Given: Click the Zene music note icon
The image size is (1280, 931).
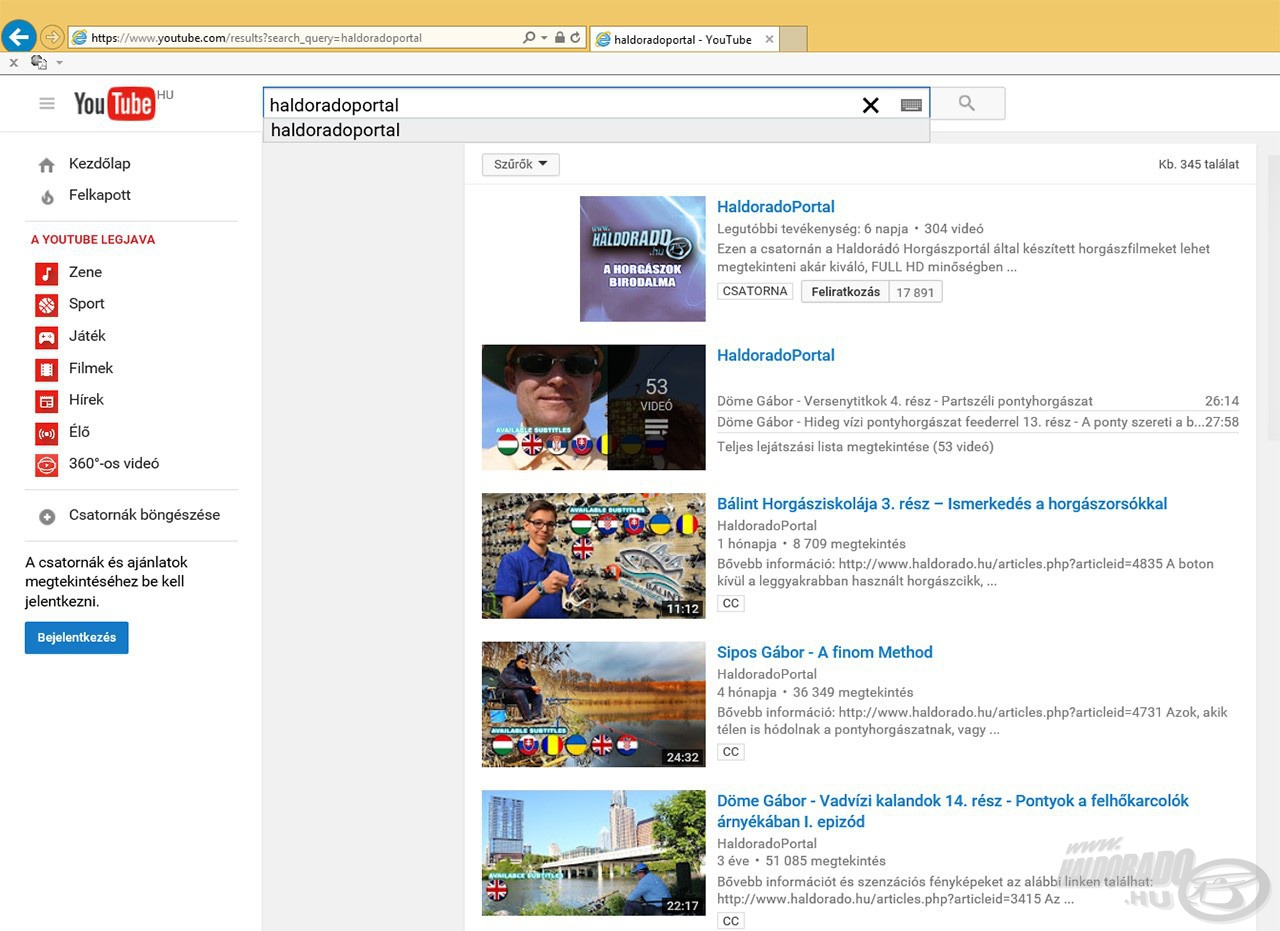Looking at the screenshot, I should pos(47,273).
